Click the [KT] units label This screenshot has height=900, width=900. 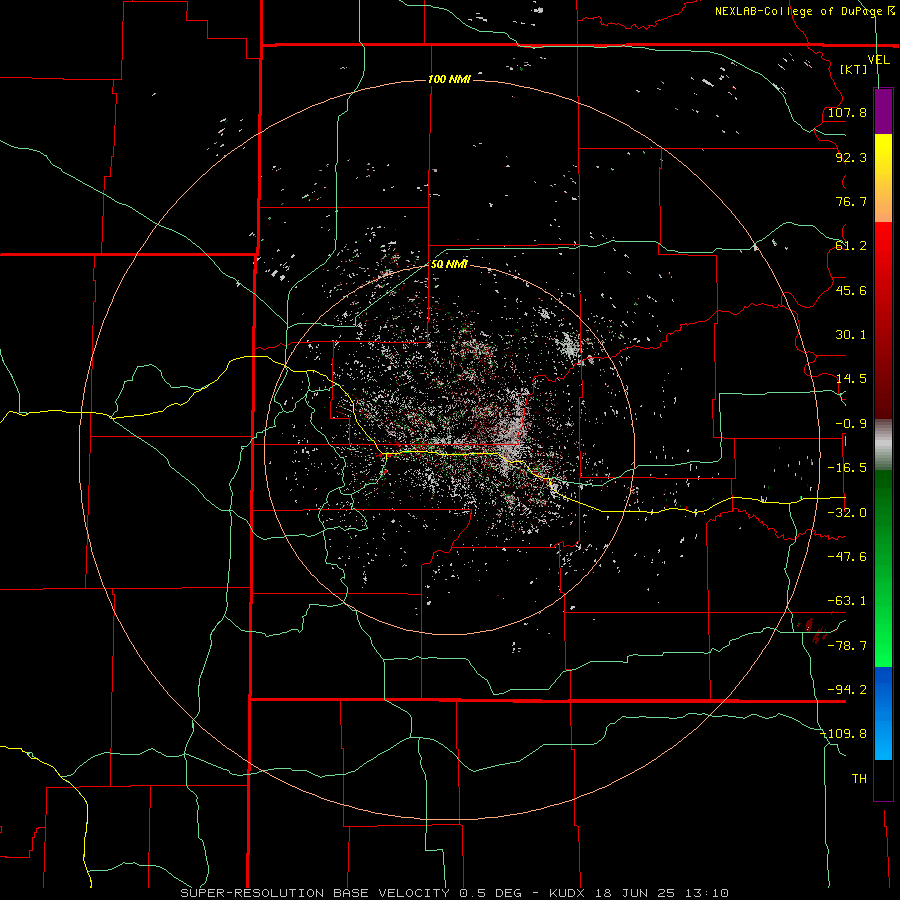[854, 69]
